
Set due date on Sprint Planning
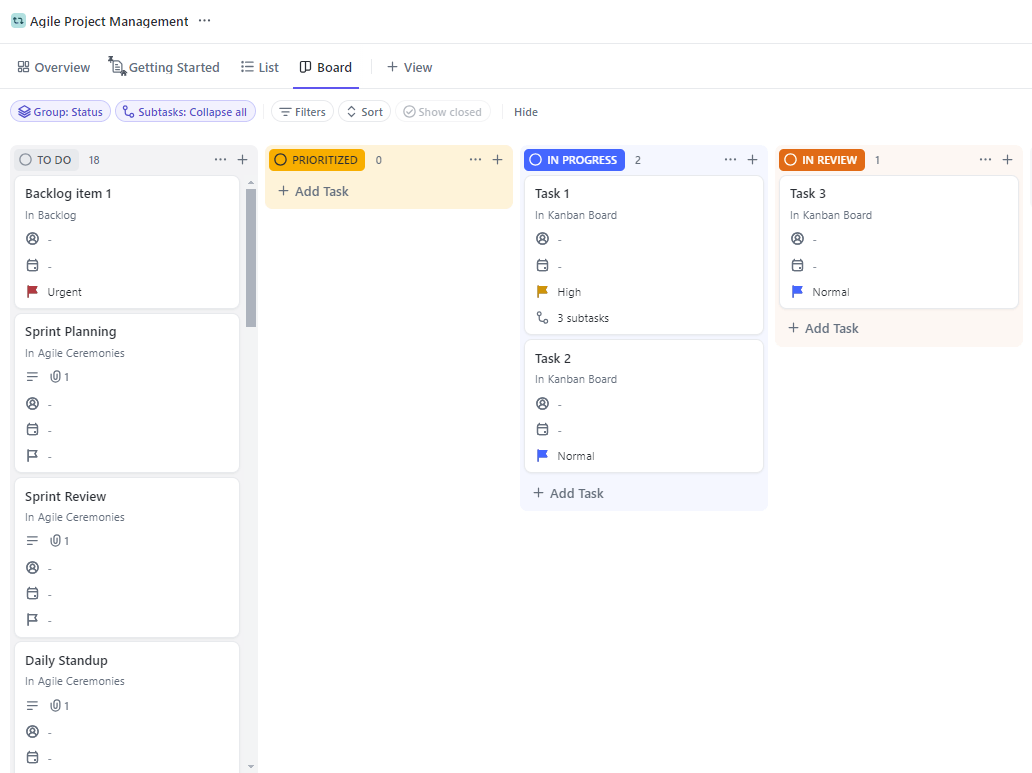coord(32,429)
